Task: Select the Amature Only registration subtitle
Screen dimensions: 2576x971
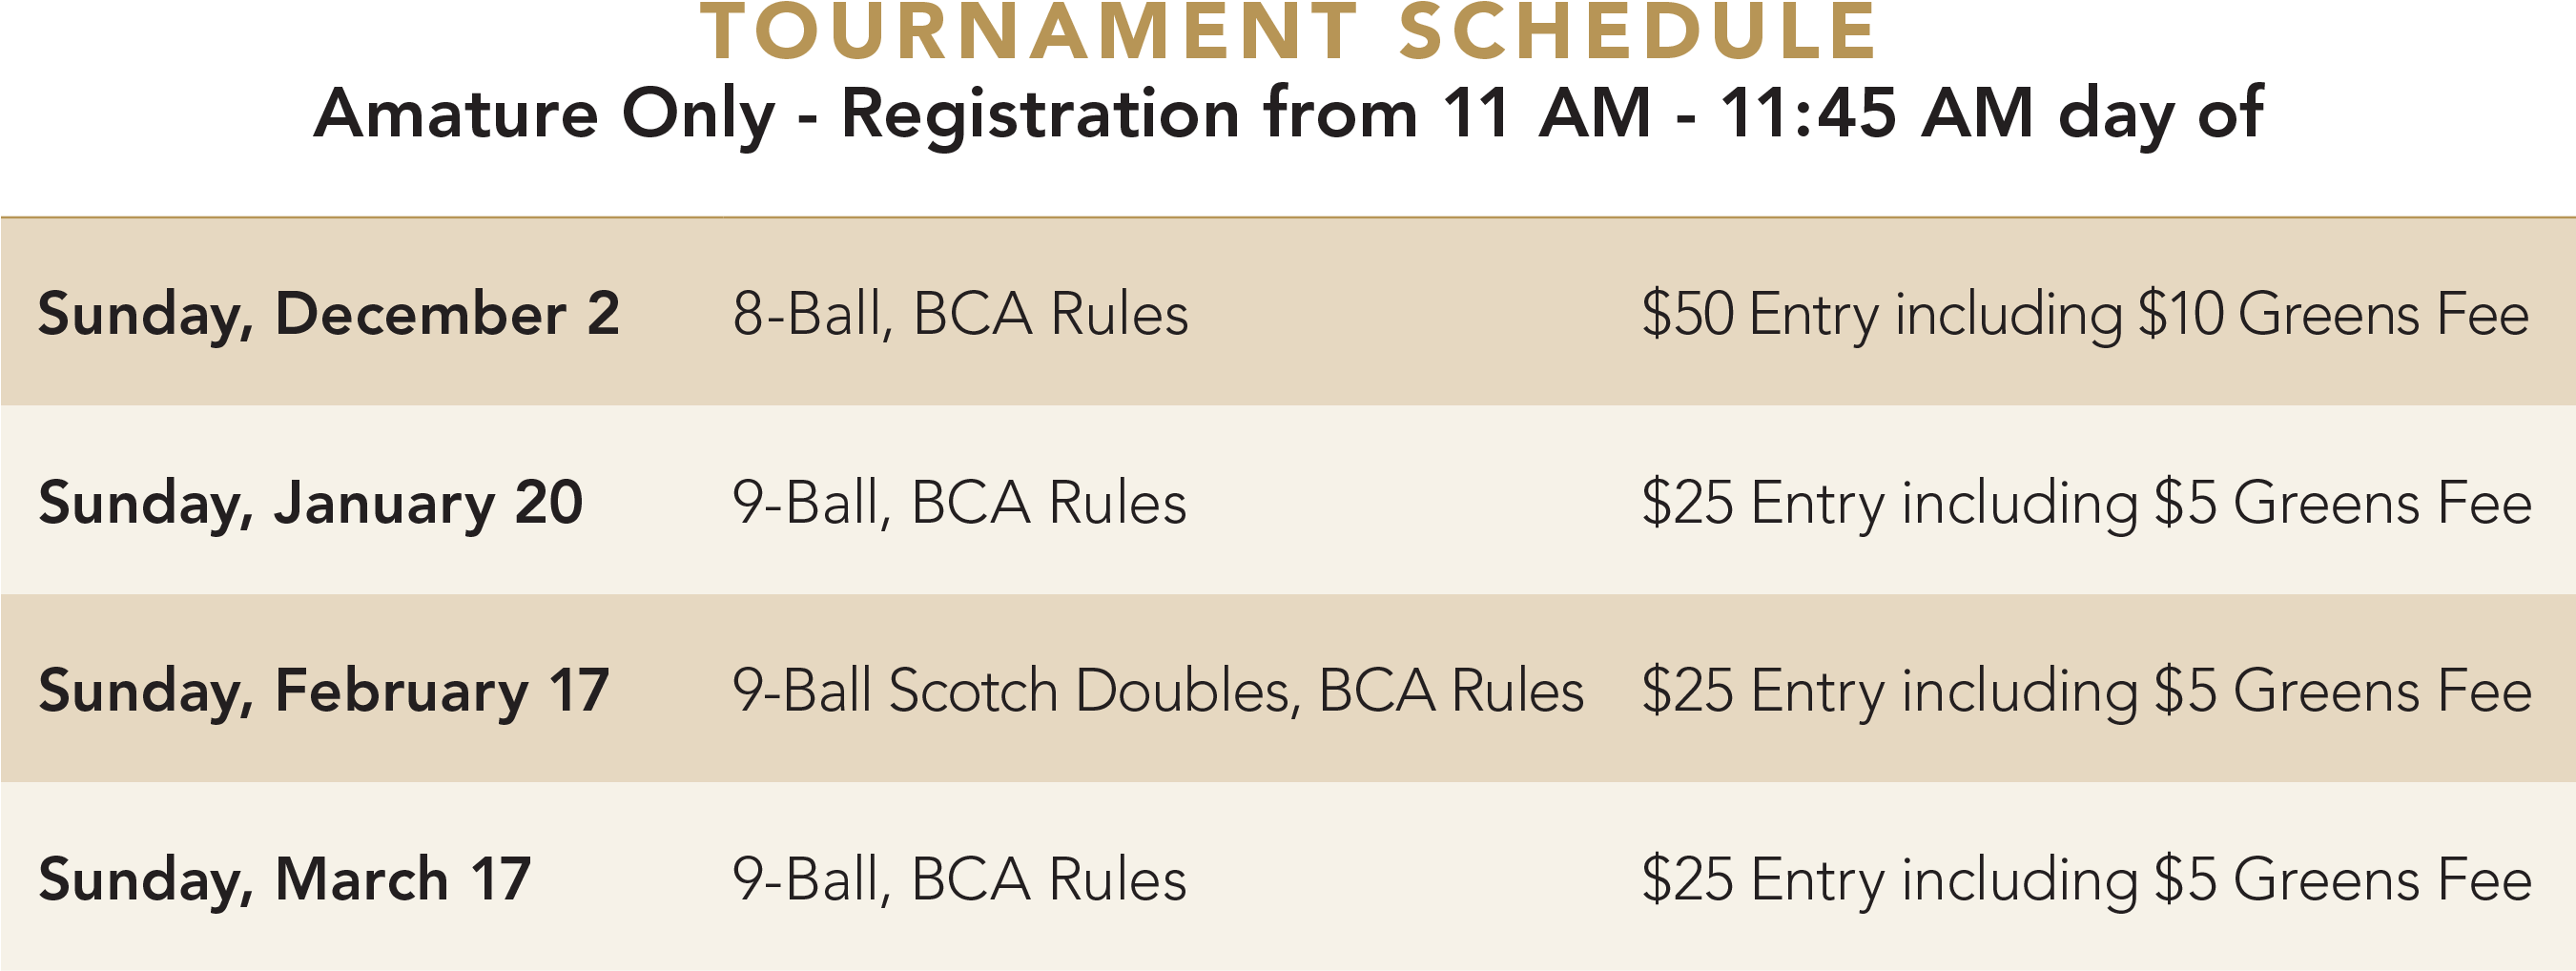Action: [x=1288, y=115]
